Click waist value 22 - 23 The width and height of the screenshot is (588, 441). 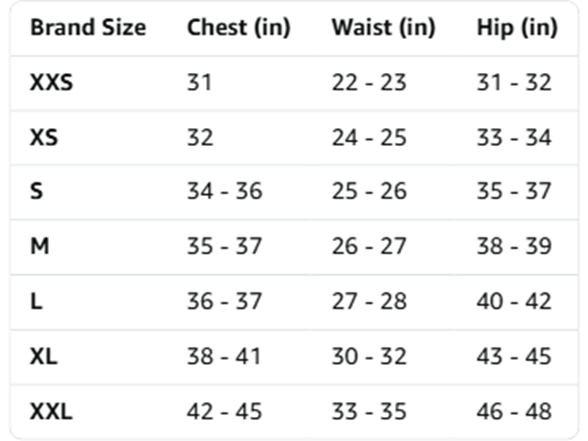coord(369,82)
